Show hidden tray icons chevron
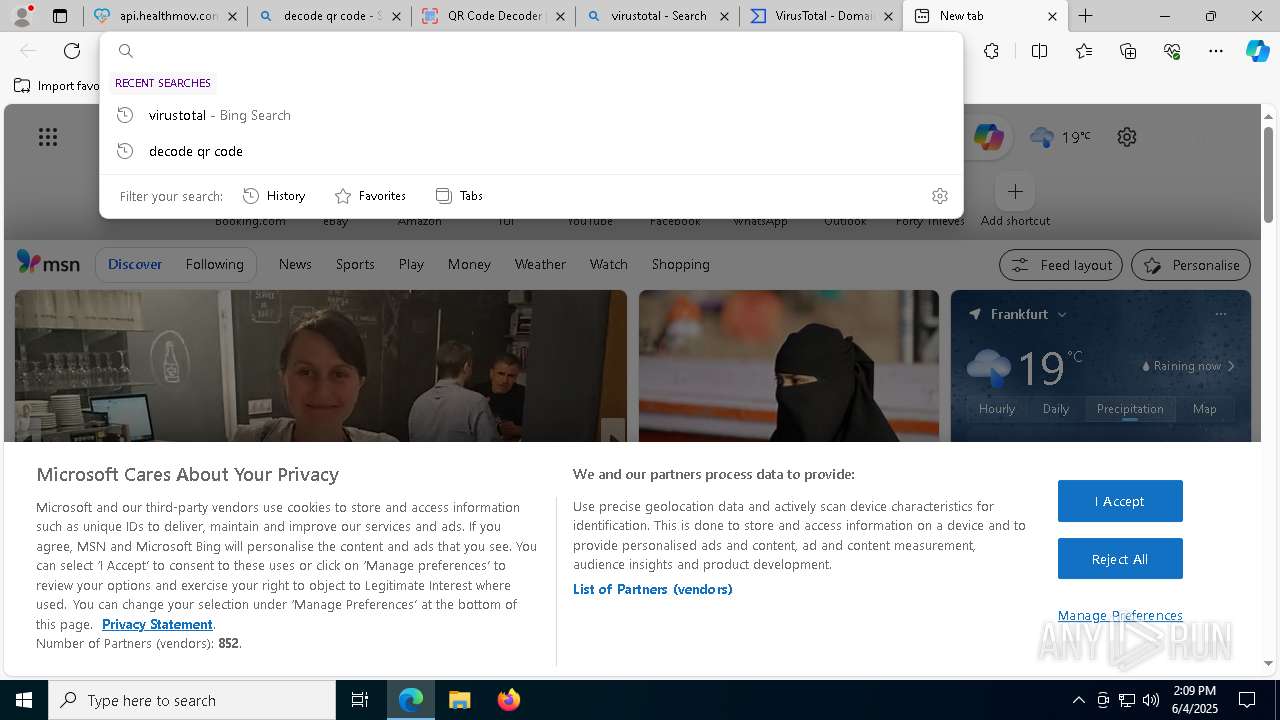This screenshot has height=720, width=1280. coord(1078,700)
